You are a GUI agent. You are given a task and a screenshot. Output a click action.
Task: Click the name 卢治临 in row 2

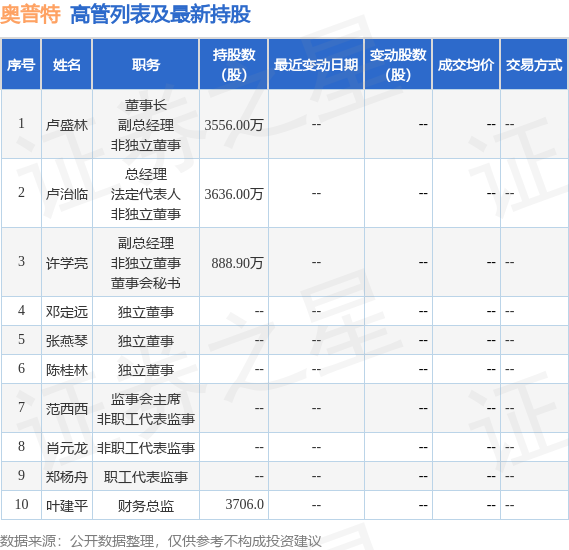coord(67,194)
